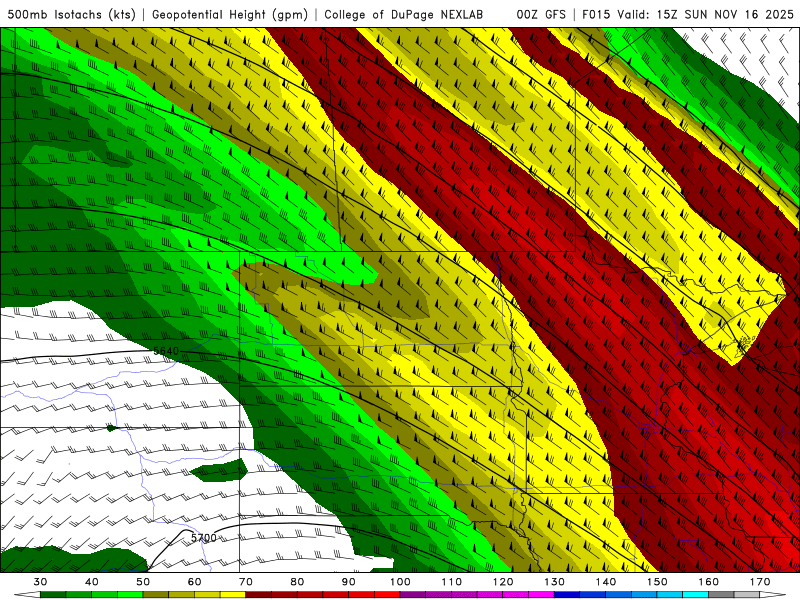The height and width of the screenshot is (600, 800).
Task: Pick the bright red swatch ending at 100
Action: [387, 595]
